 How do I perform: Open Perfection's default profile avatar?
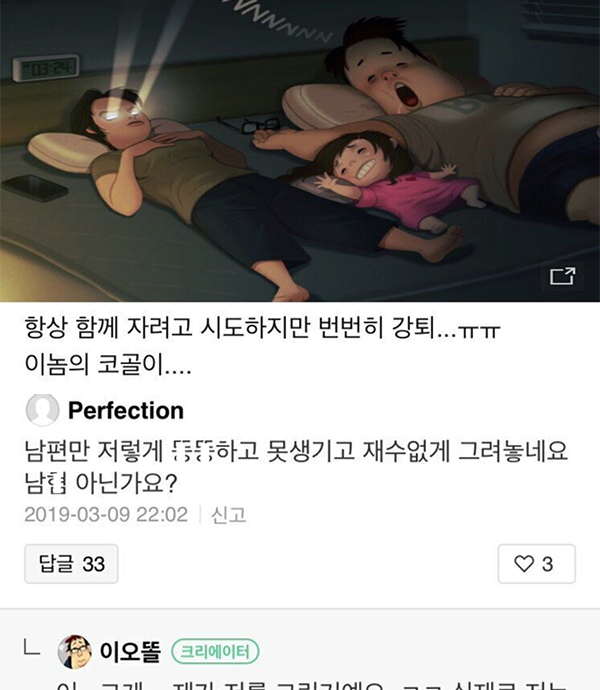(x=42, y=410)
